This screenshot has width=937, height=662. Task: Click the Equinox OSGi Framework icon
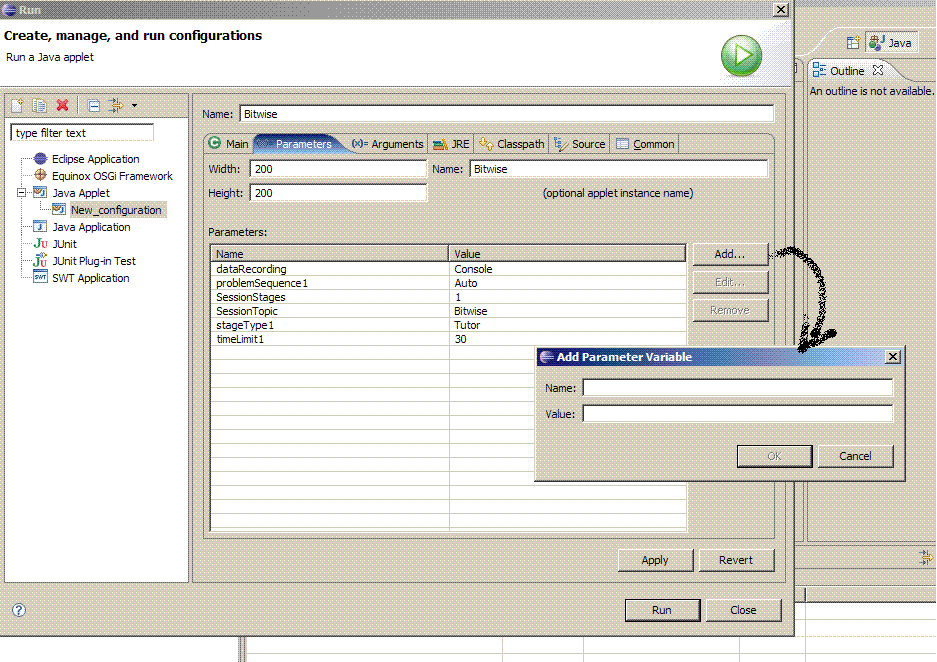tap(40, 175)
